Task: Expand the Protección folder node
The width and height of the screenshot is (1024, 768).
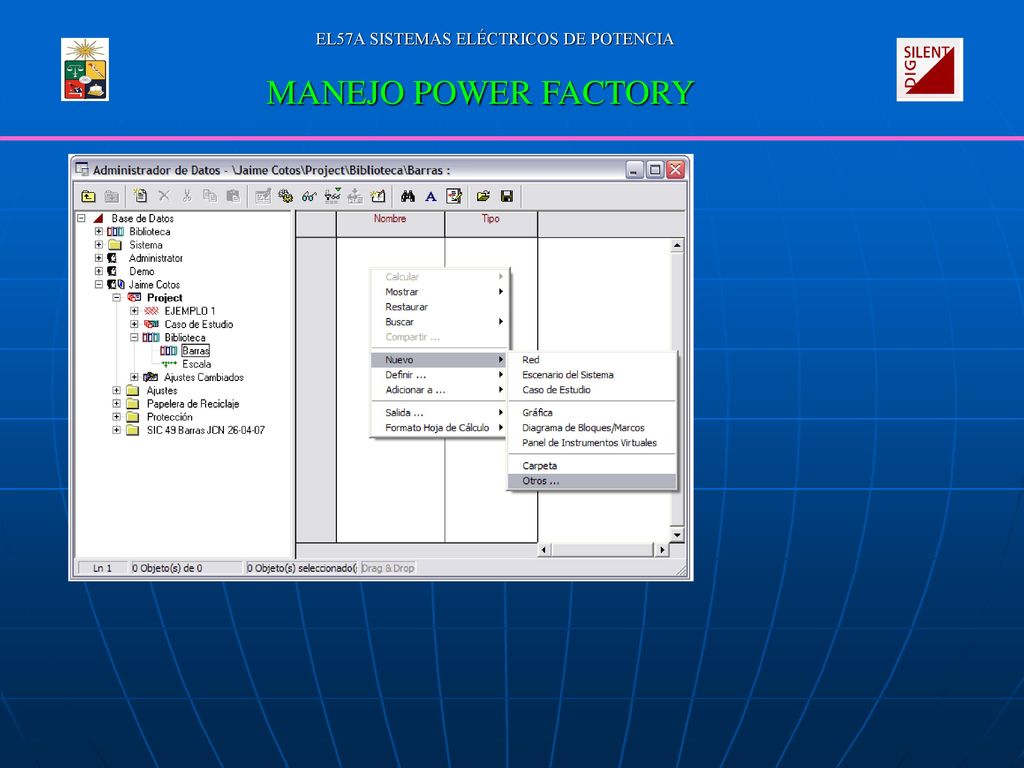Action: point(116,417)
